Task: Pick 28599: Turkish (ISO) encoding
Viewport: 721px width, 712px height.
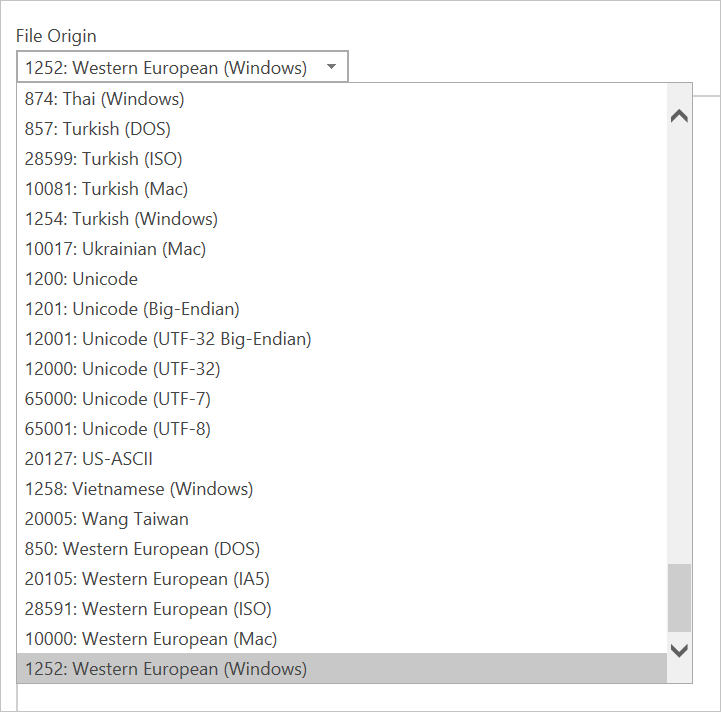Action: click(x=342, y=159)
